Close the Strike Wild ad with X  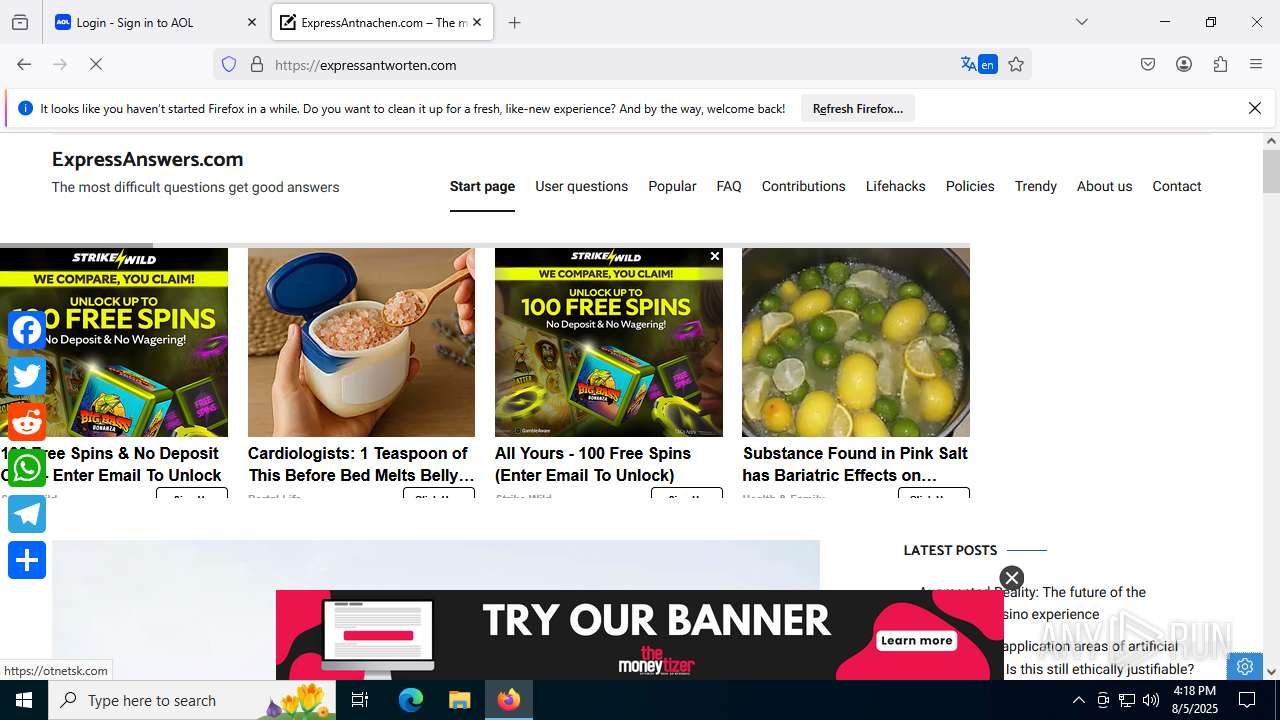[715, 256]
